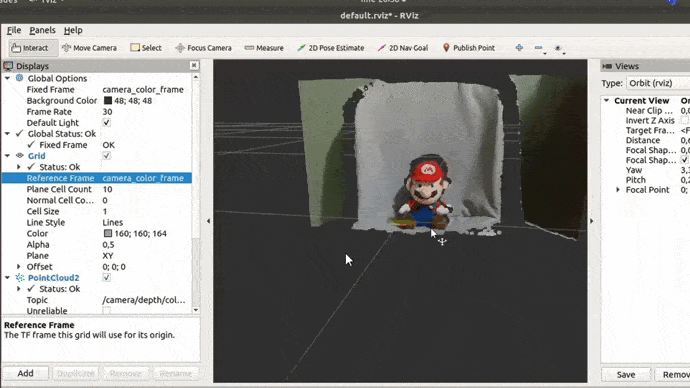Collapse the Current View tree
Viewport: 690px width, 388px height.
(606, 100)
